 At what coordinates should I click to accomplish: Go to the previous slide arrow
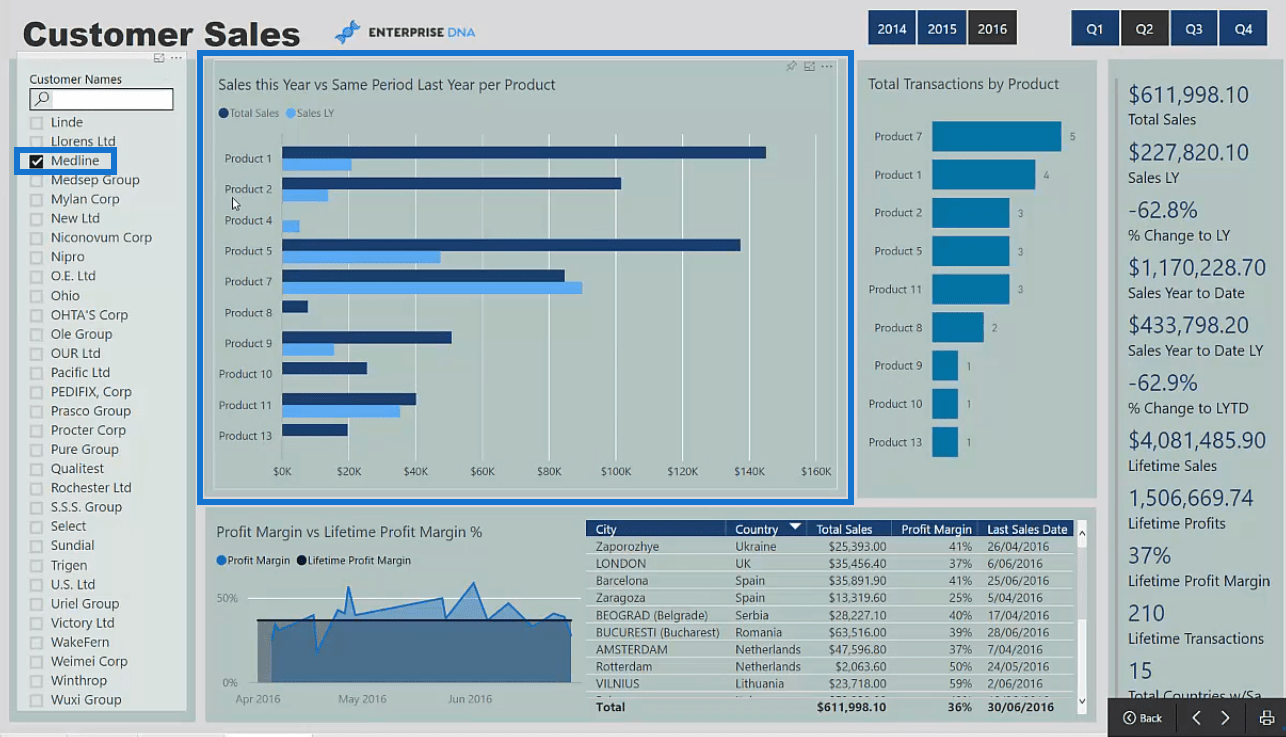1196,718
